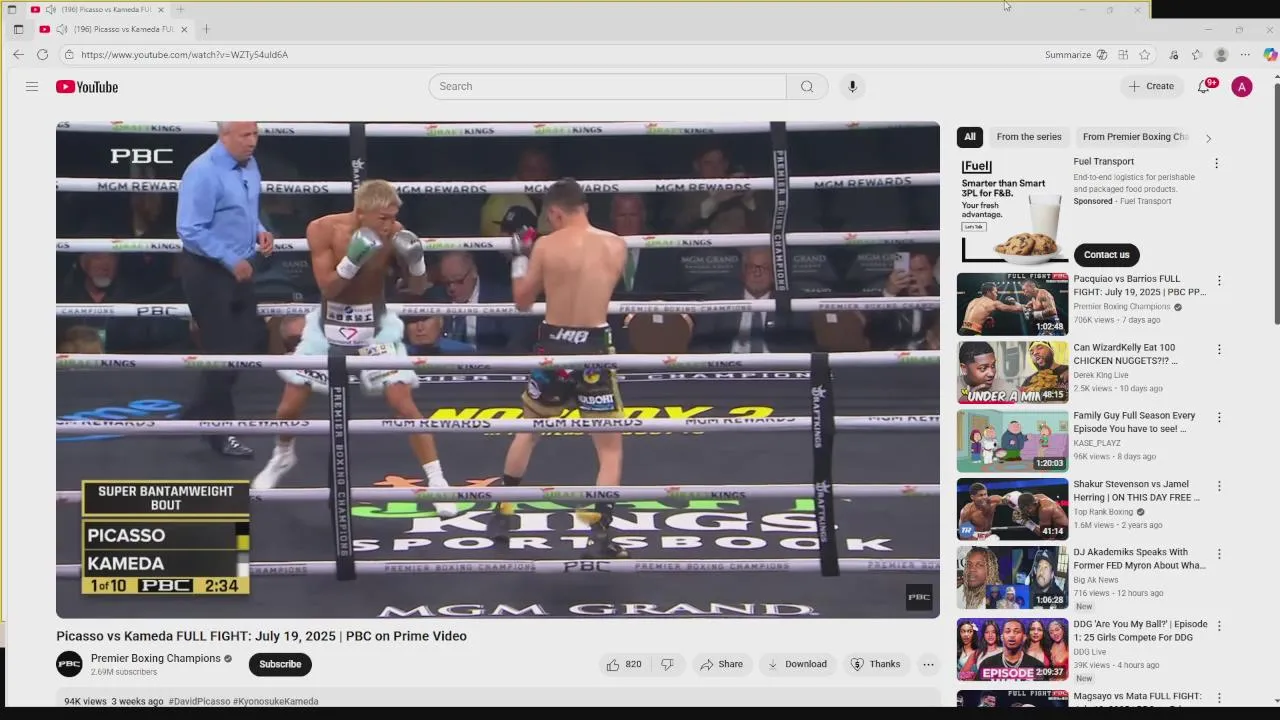Open browser Settings and more menu
This screenshot has height=720, width=1280.
(1245, 55)
